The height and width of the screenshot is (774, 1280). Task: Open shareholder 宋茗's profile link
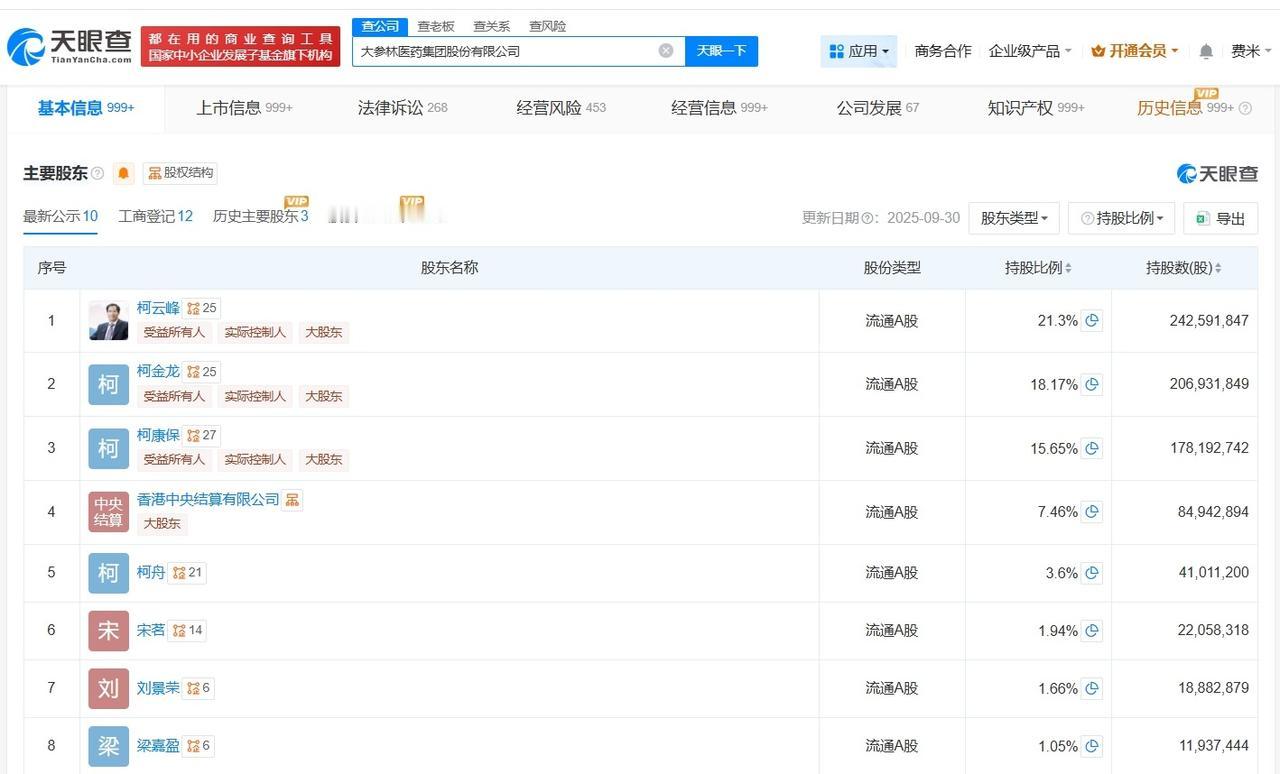151,630
